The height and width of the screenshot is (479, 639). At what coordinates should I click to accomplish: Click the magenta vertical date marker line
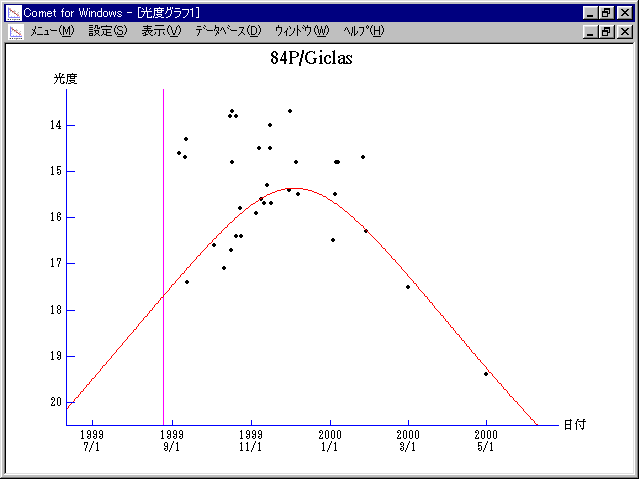(x=163, y=257)
